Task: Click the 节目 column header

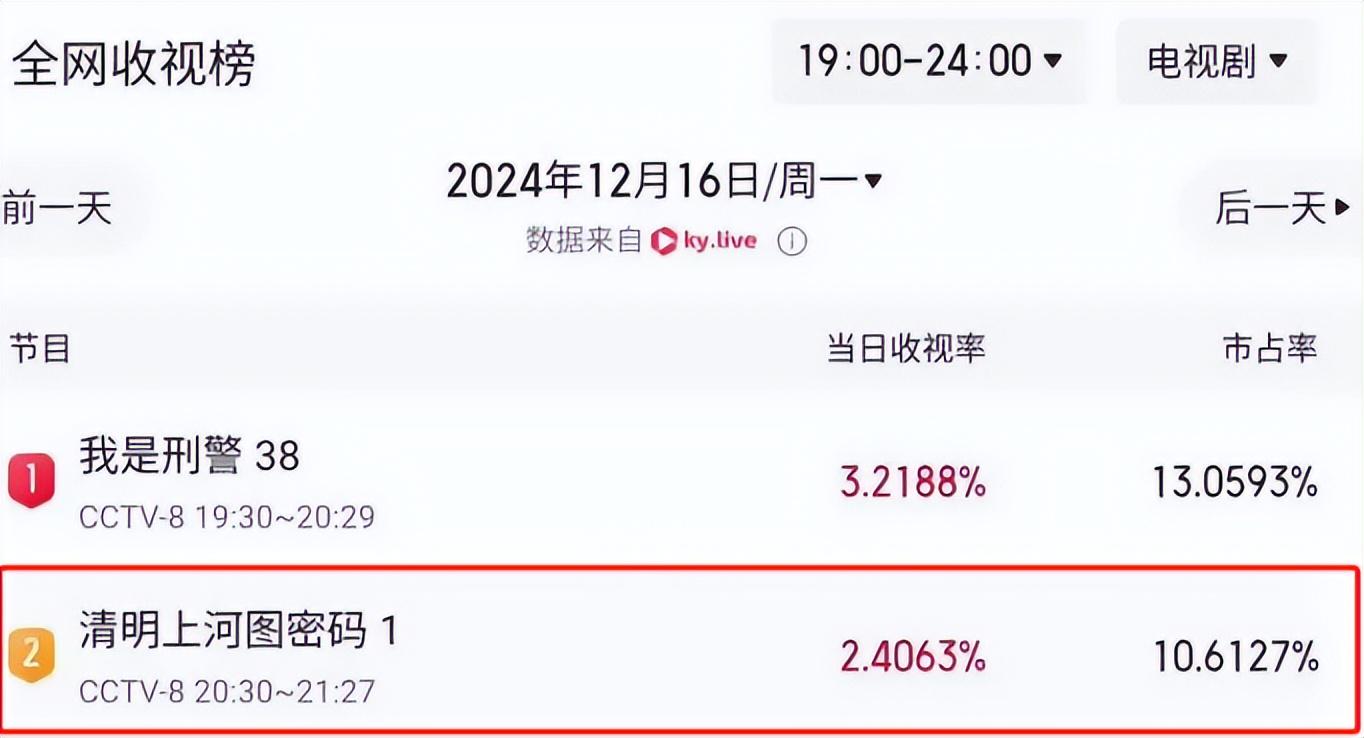Action: (x=40, y=349)
